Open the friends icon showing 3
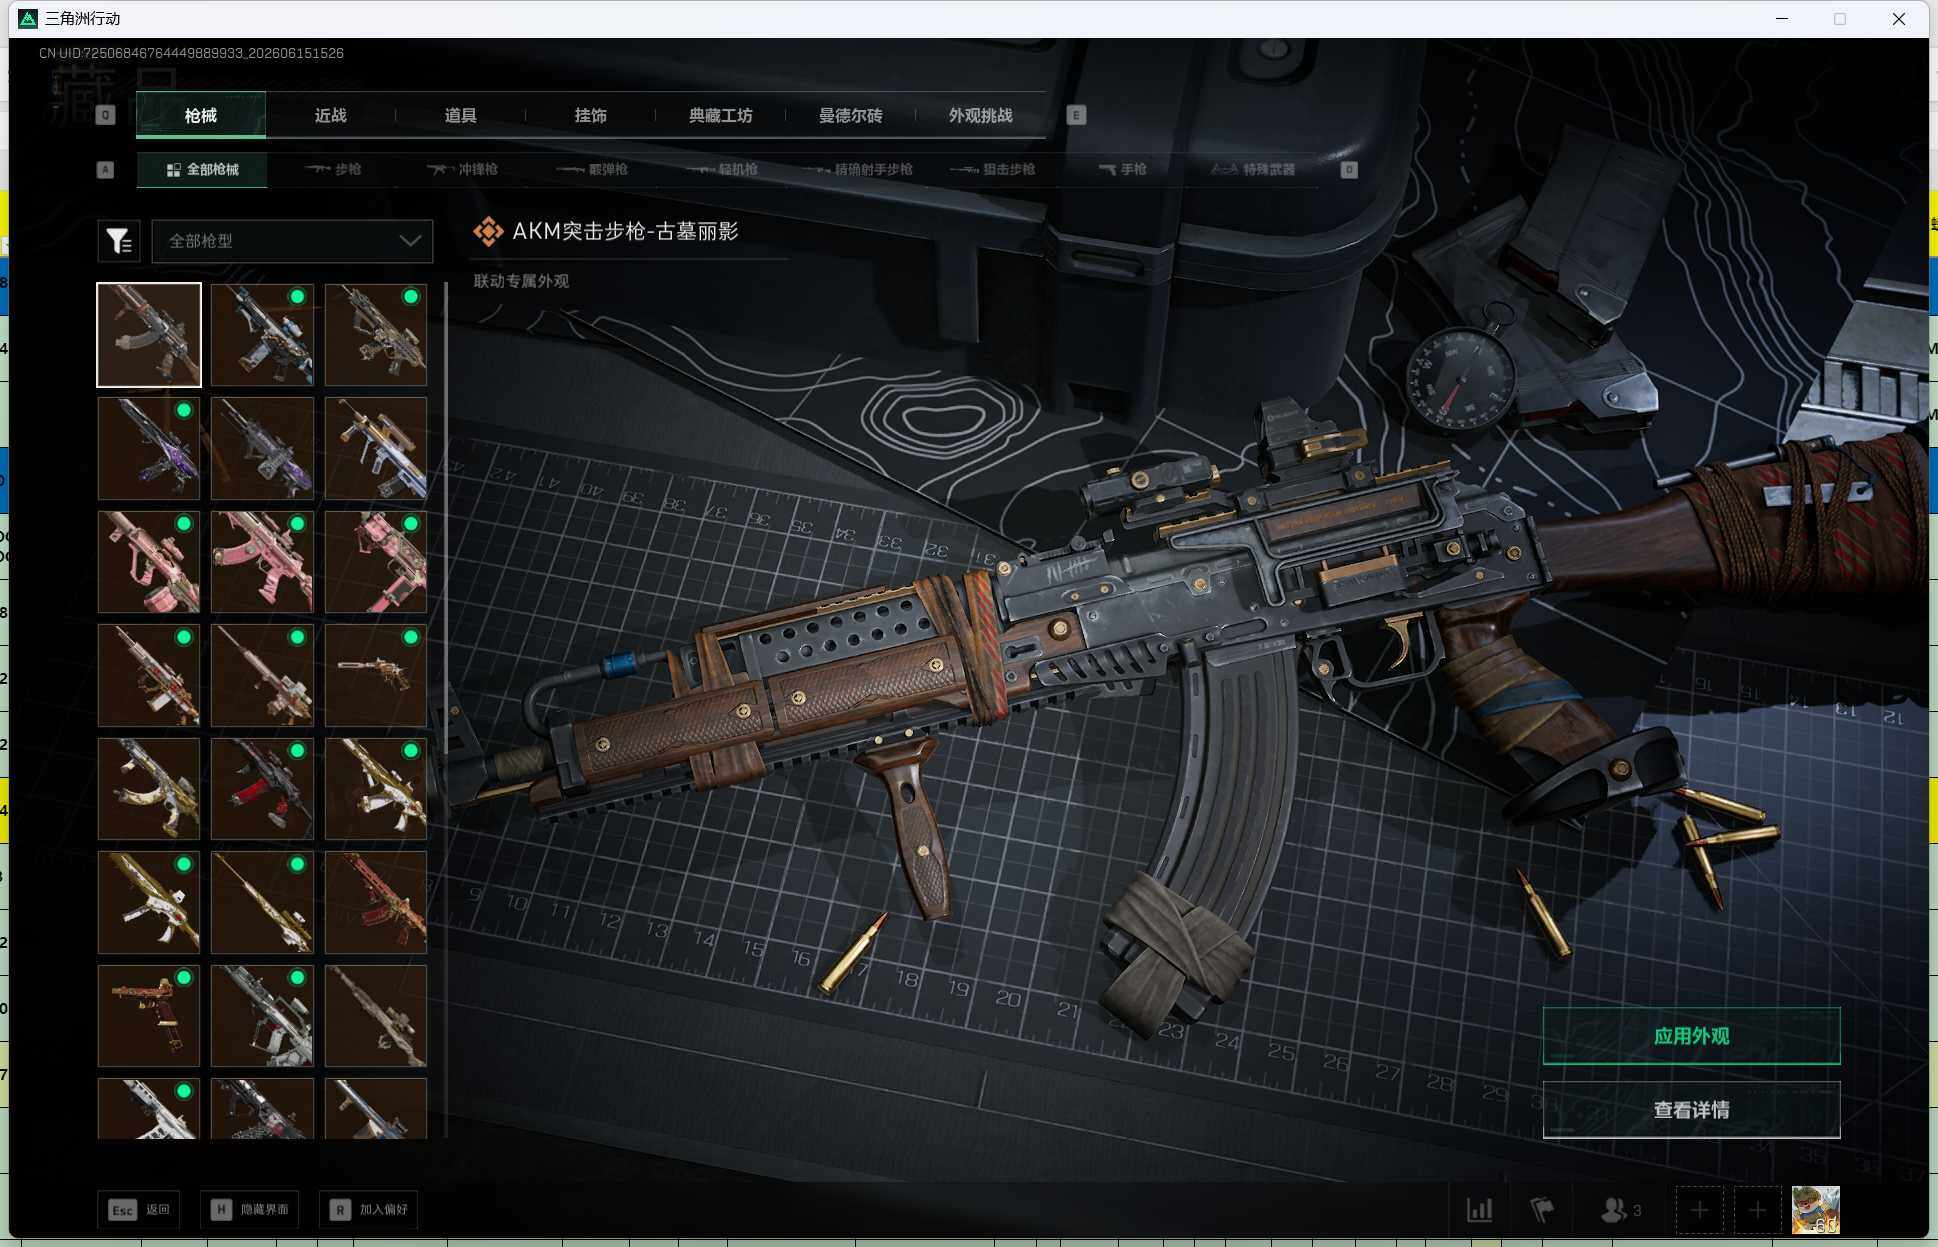The image size is (1938, 1247). [1621, 1210]
